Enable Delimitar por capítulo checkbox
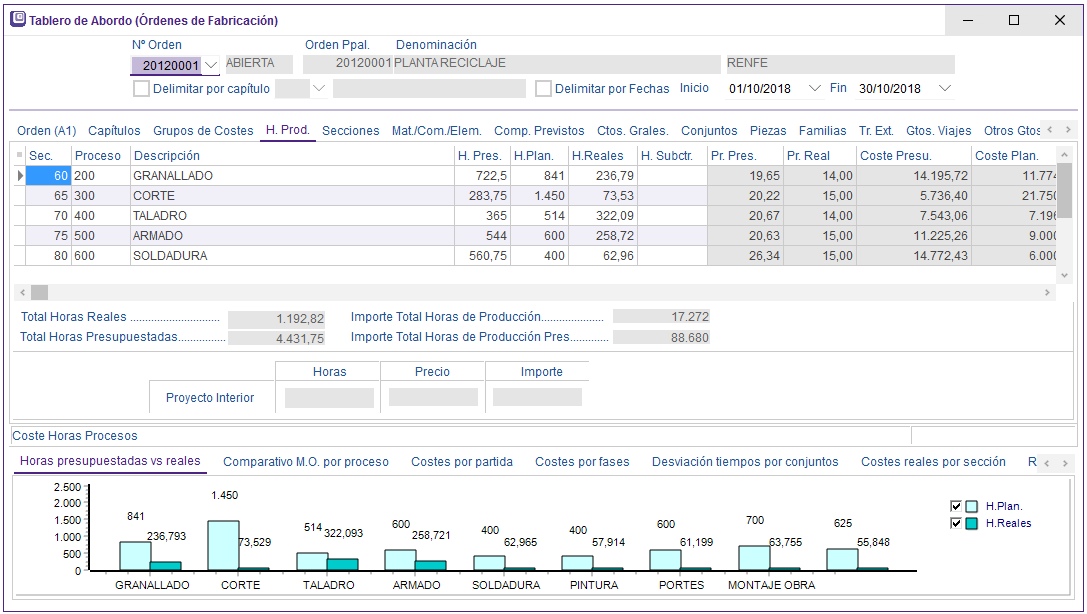 click(x=141, y=89)
